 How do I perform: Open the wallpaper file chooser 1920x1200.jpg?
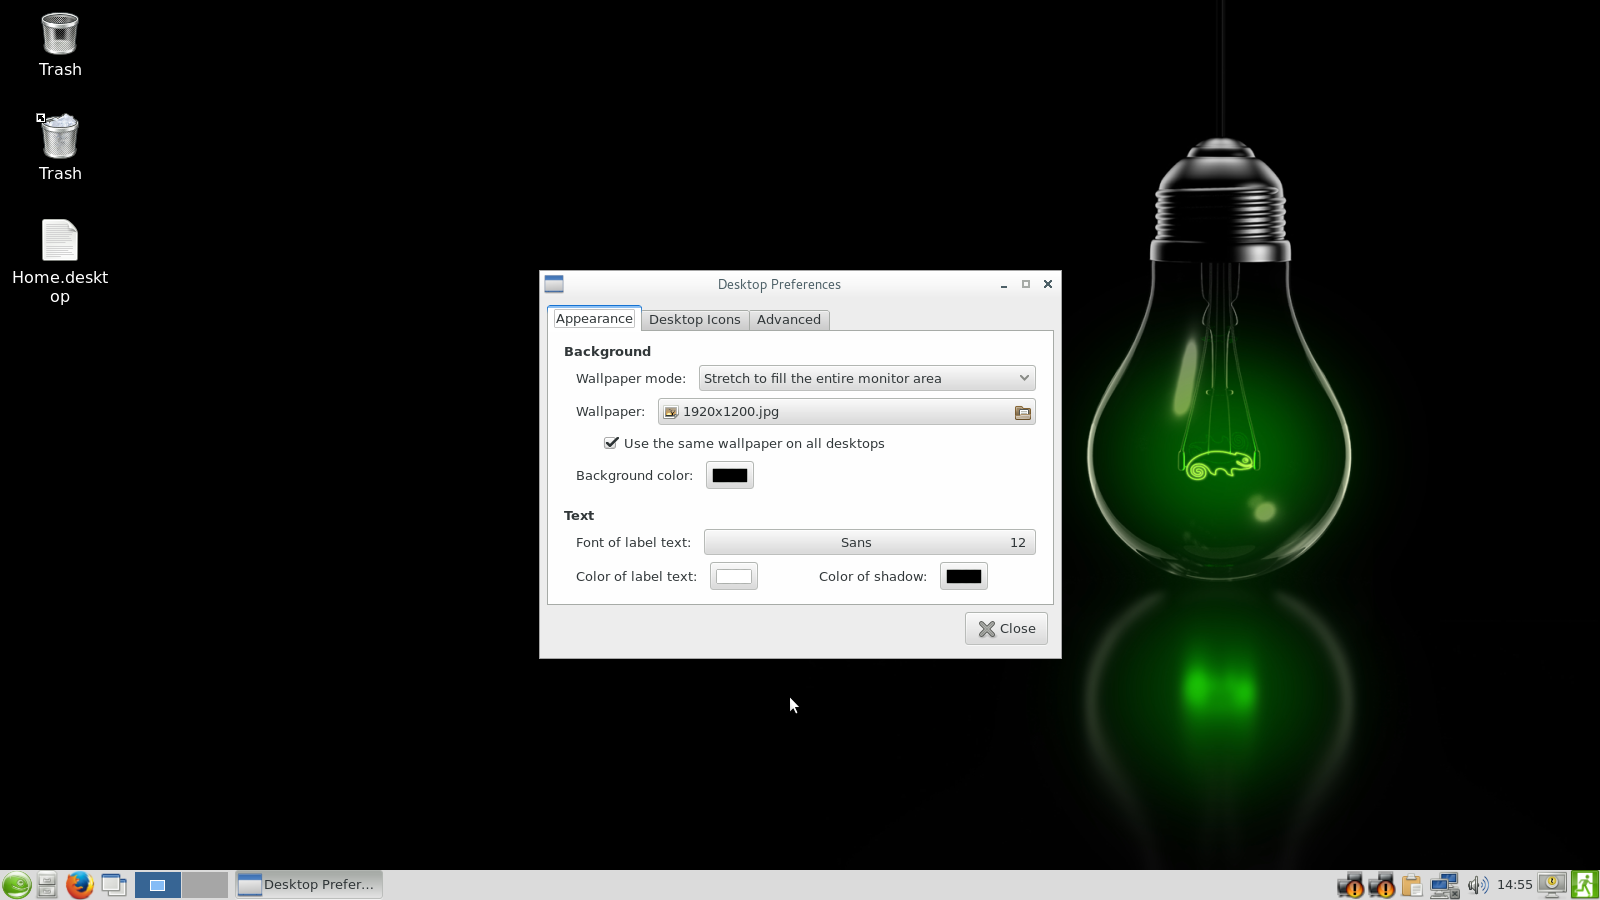point(846,412)
